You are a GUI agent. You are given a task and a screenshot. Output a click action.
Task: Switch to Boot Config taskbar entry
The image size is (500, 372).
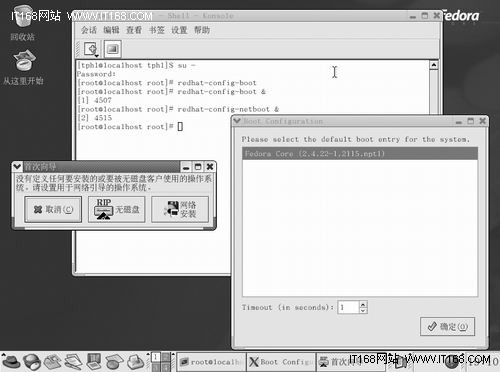(281, 362)
